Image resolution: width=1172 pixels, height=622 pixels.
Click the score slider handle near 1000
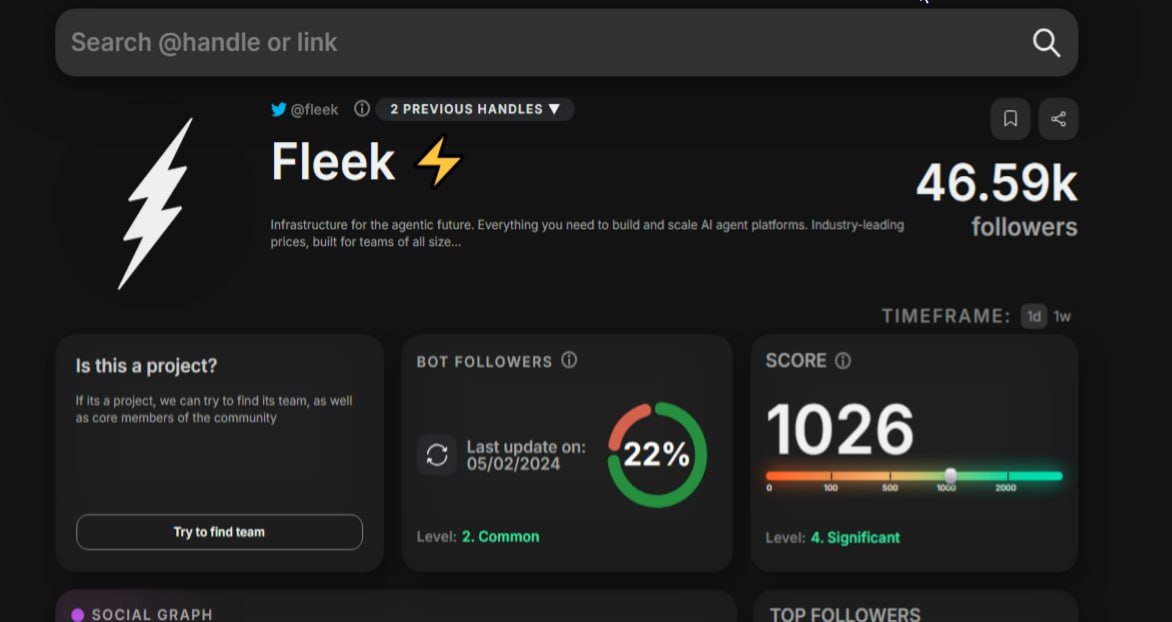(x=950, y=475)
